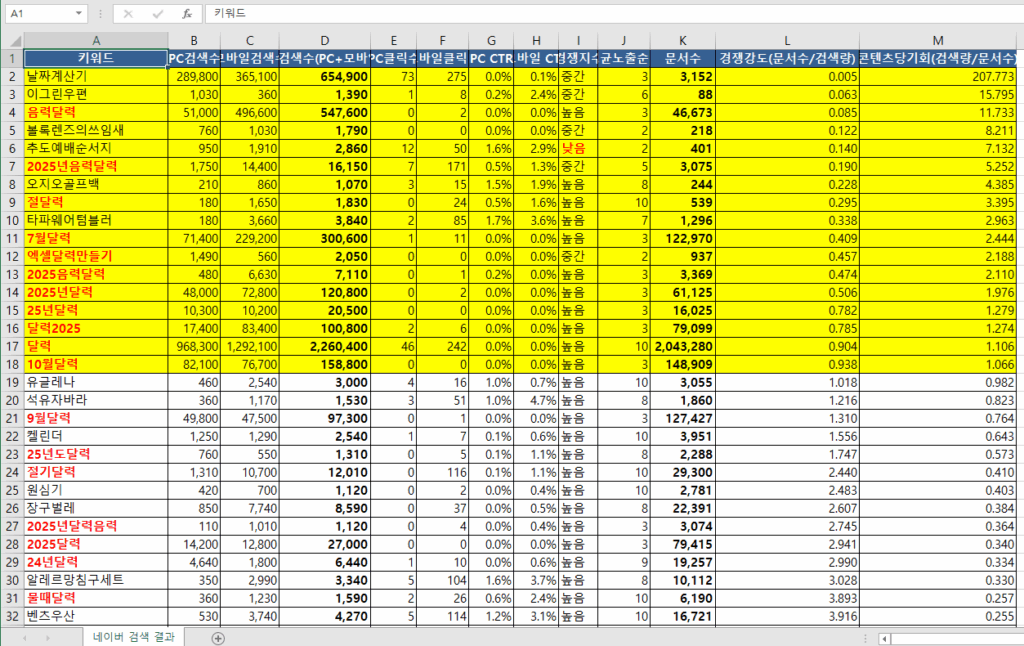Screen dimensions: 1024x646
Task: Select the 2025년음력달력 keyword cell
Action: coord(96,166)
